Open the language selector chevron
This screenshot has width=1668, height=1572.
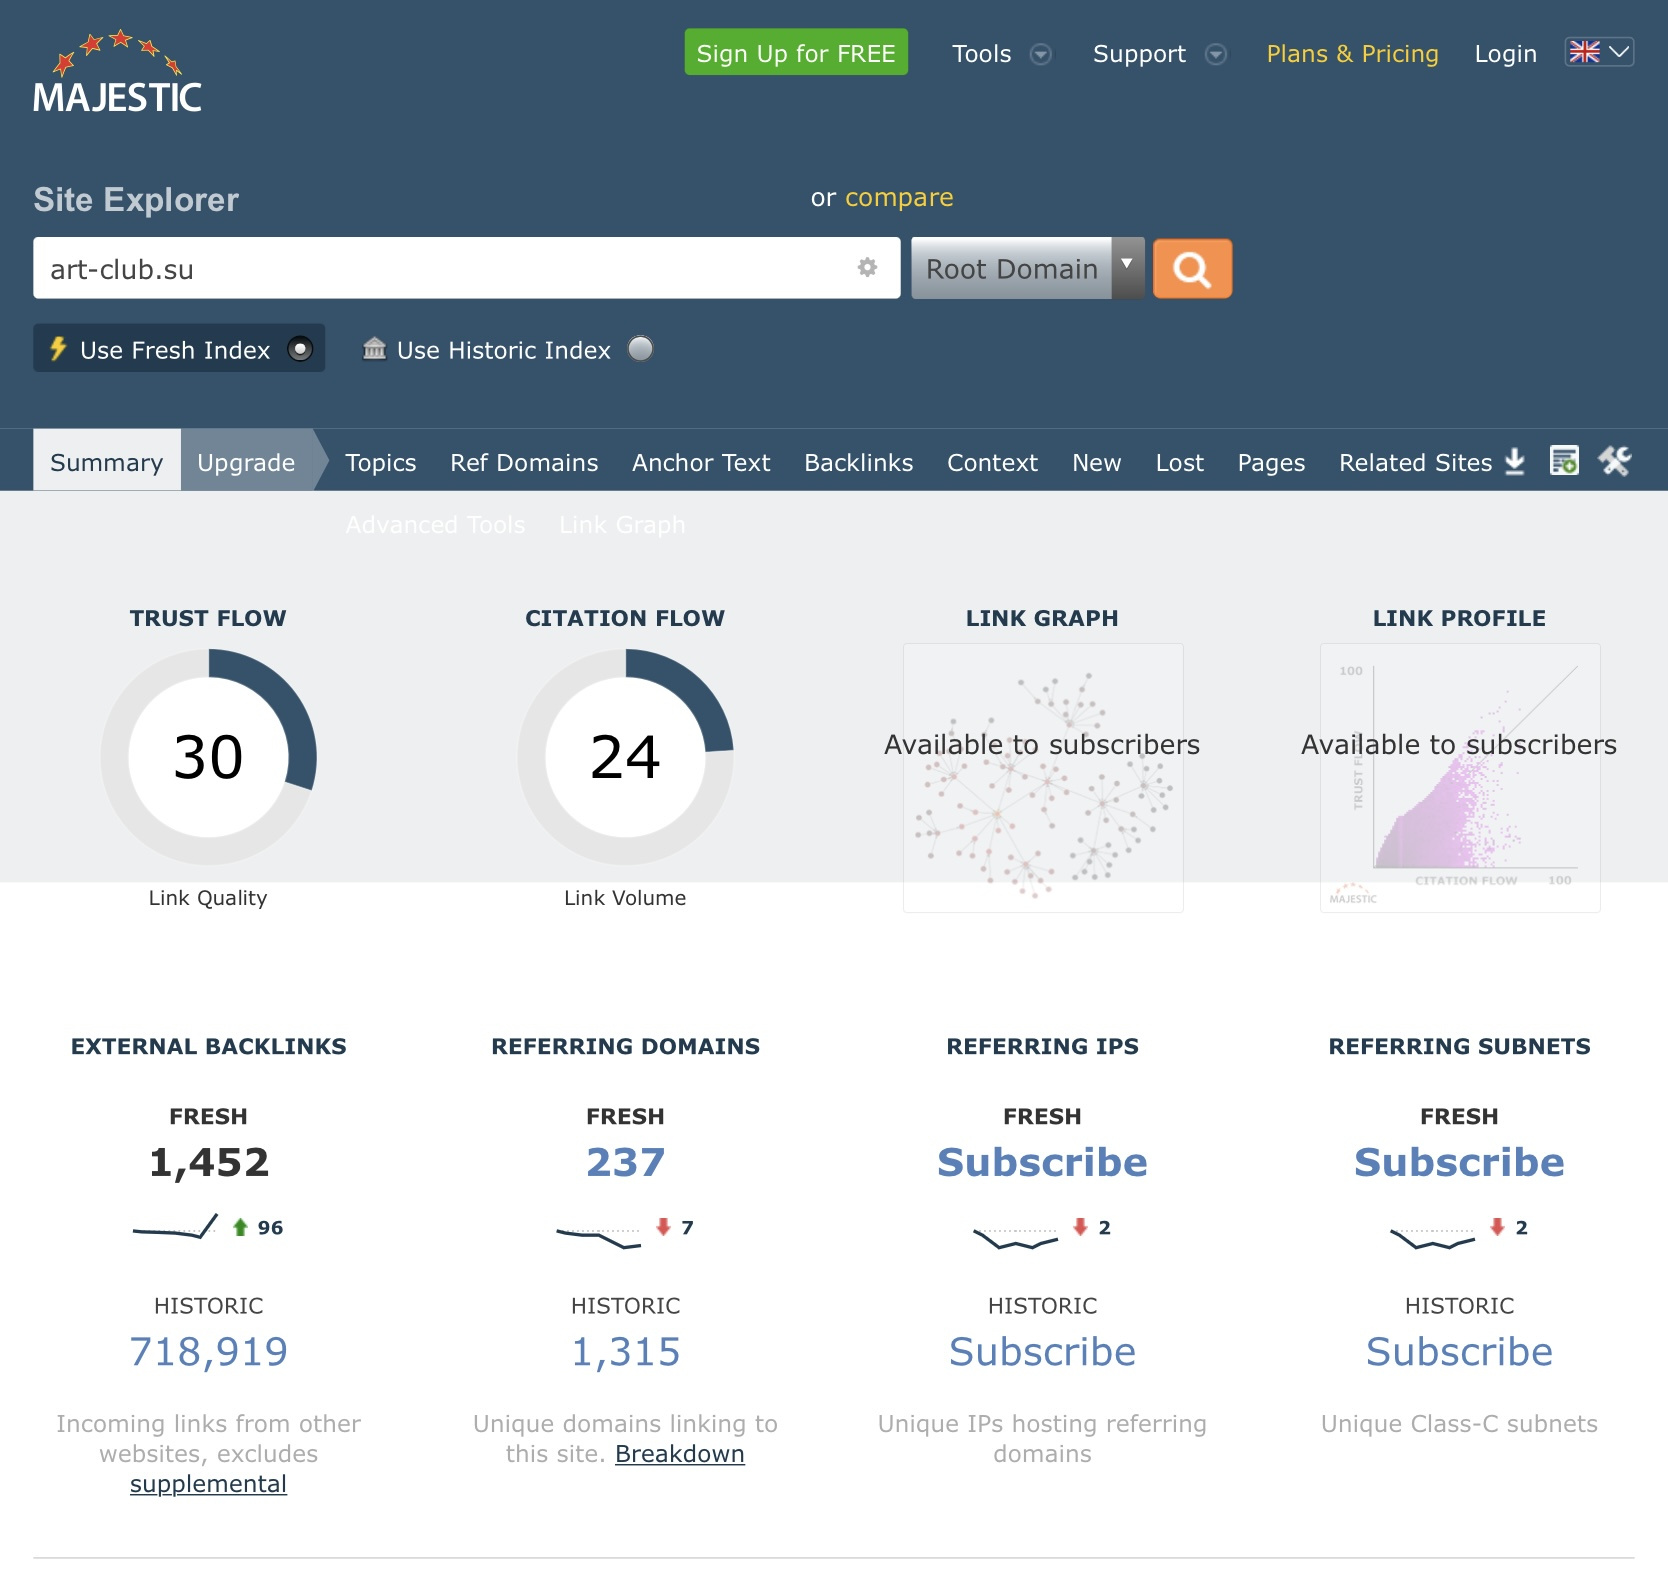point(1619,52)
